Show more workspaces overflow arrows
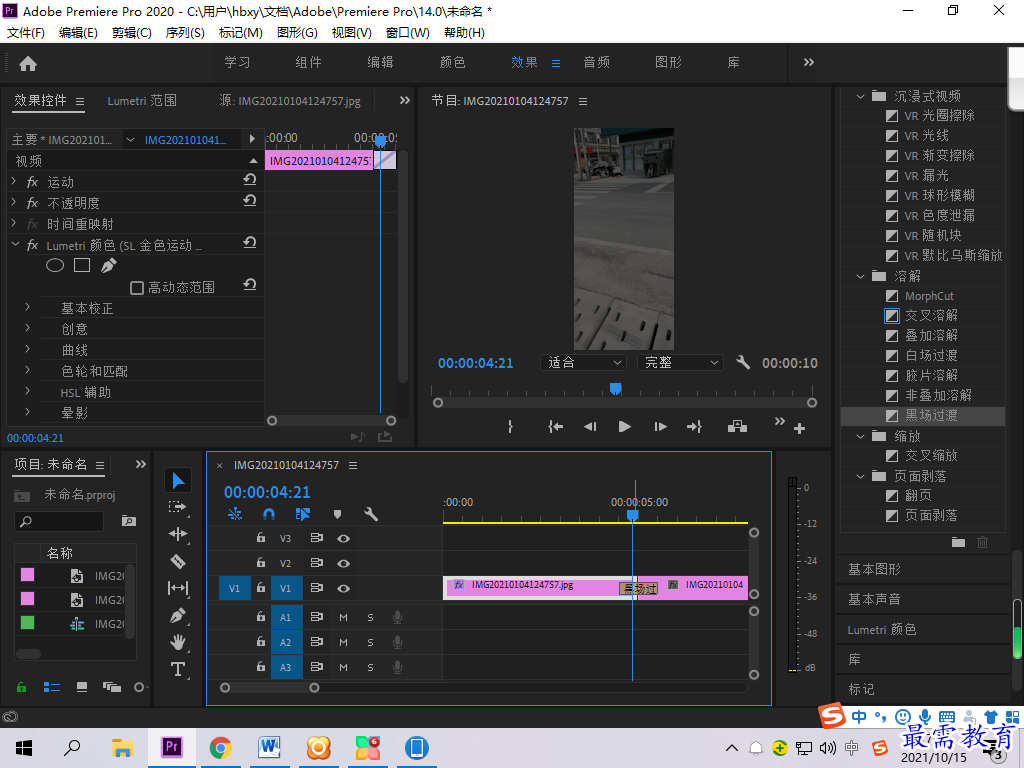This screenshot has width=1024, height=768. pos(809,63)
